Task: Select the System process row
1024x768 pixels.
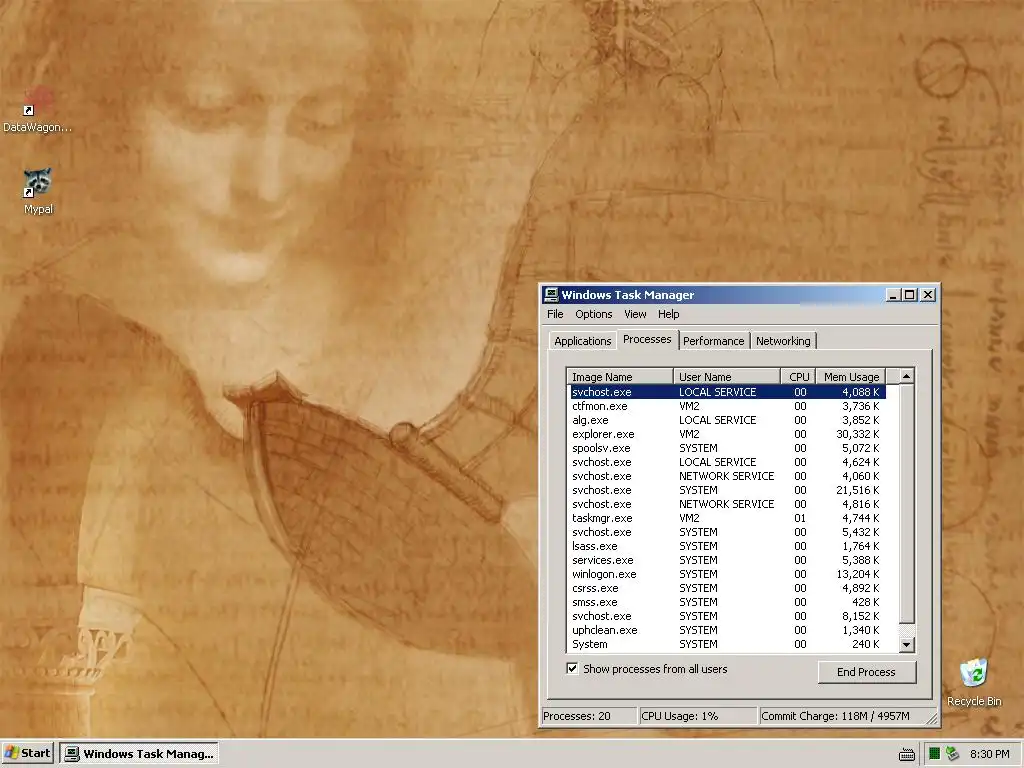Action: click(x=726, y=644)
